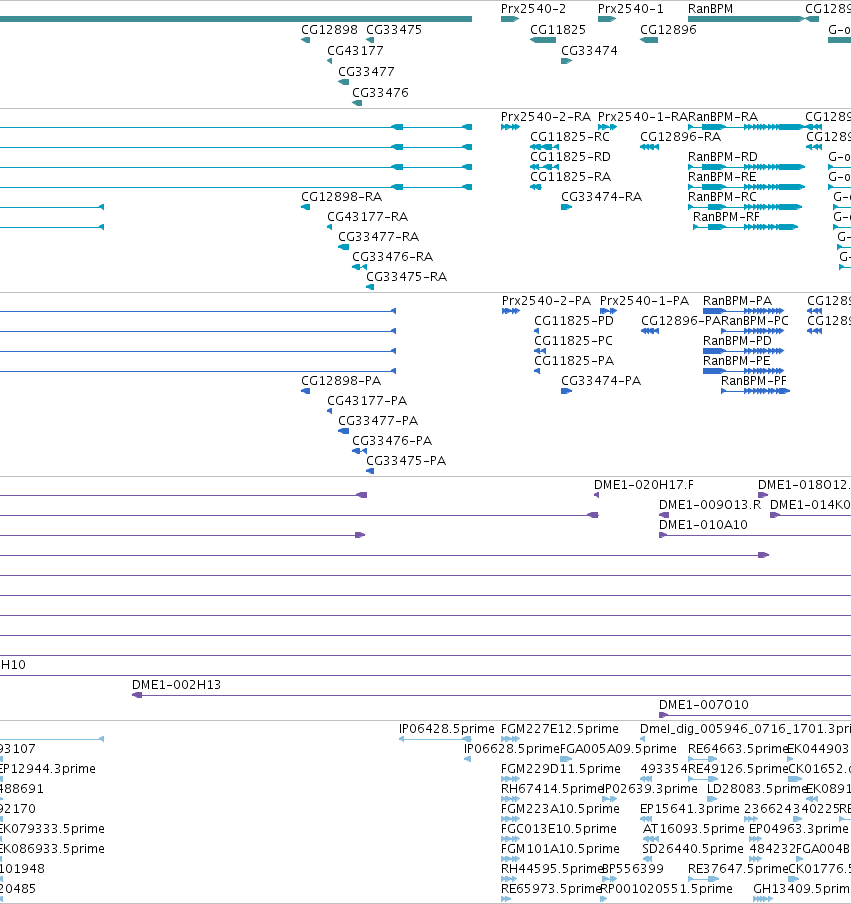Click the DME1-002H13 clone feature
Screen dimensions: 851x904
click(x=491, y=695)
